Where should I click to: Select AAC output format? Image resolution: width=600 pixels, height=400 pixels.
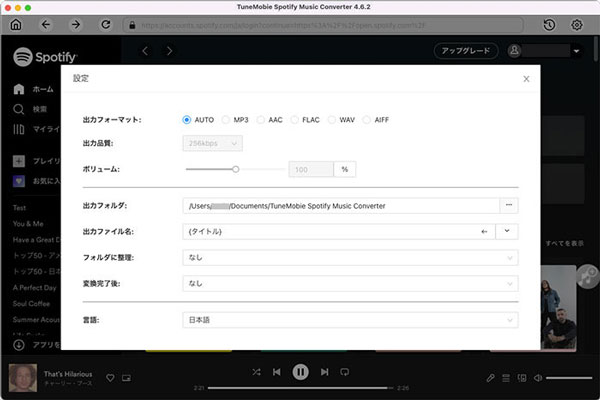point(261,120)
